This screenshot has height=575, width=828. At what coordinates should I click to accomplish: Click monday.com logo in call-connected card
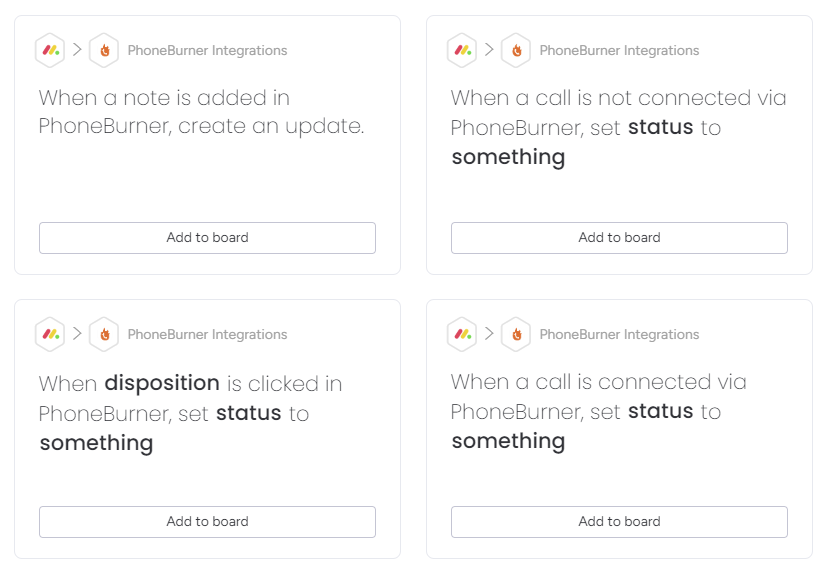click(x=462, y=334)
